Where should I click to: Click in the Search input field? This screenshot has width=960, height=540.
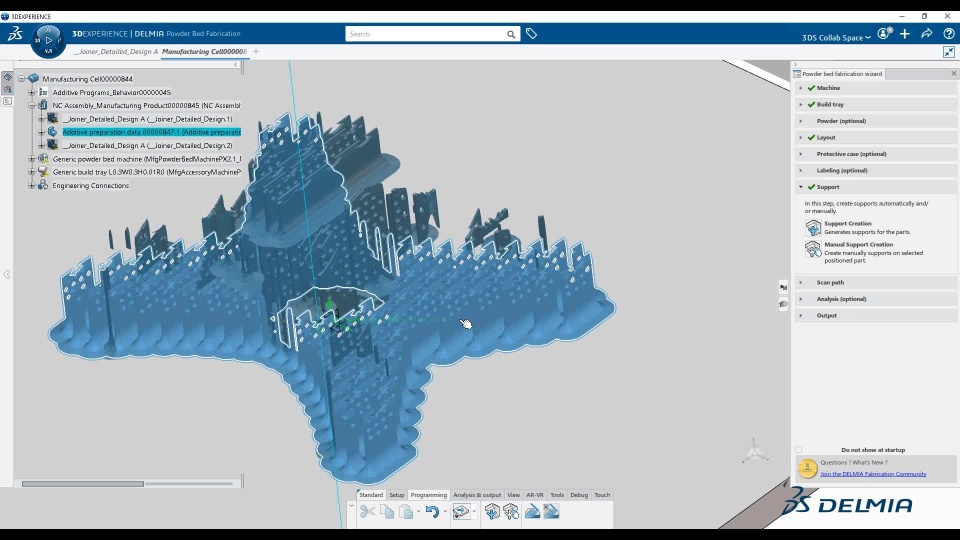pyautogui.click(x=427, y=34)
